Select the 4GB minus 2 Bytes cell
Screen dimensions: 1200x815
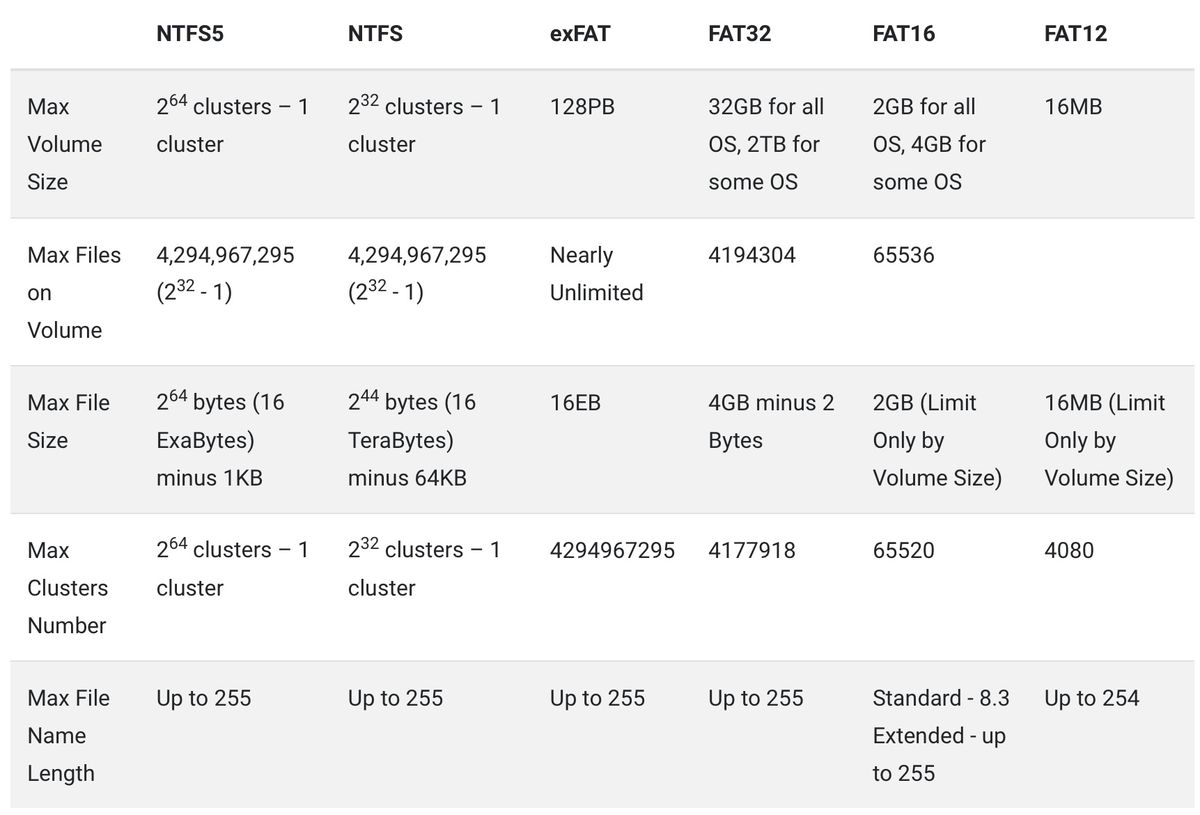771,421
